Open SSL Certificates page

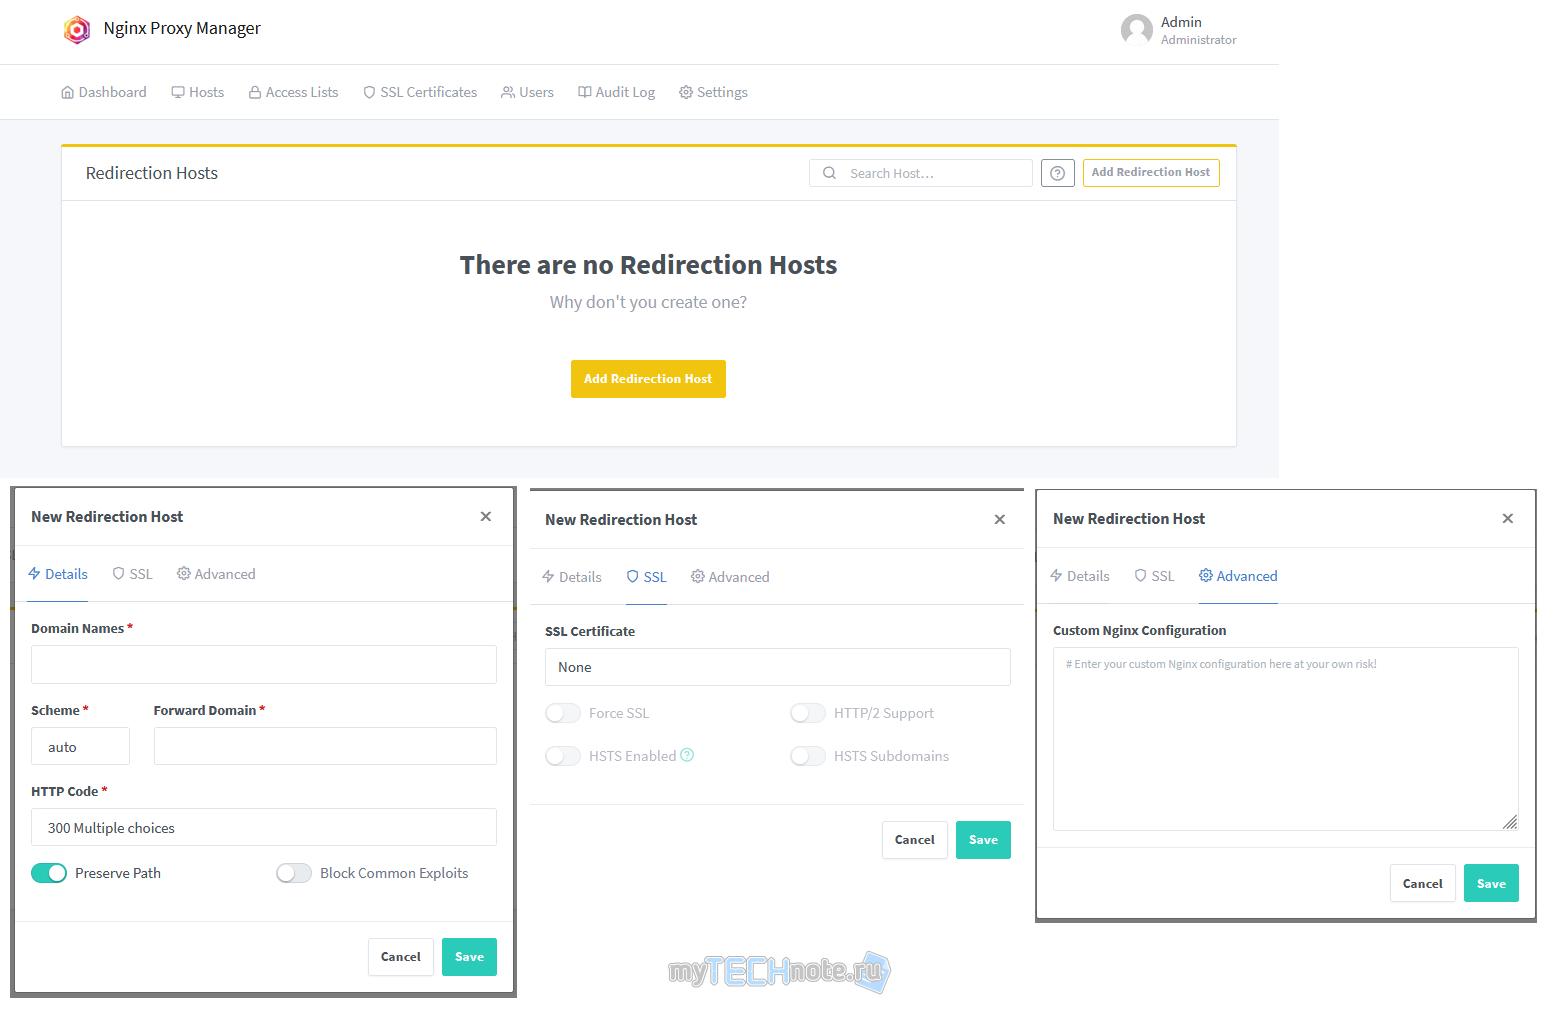pos(420,92)
